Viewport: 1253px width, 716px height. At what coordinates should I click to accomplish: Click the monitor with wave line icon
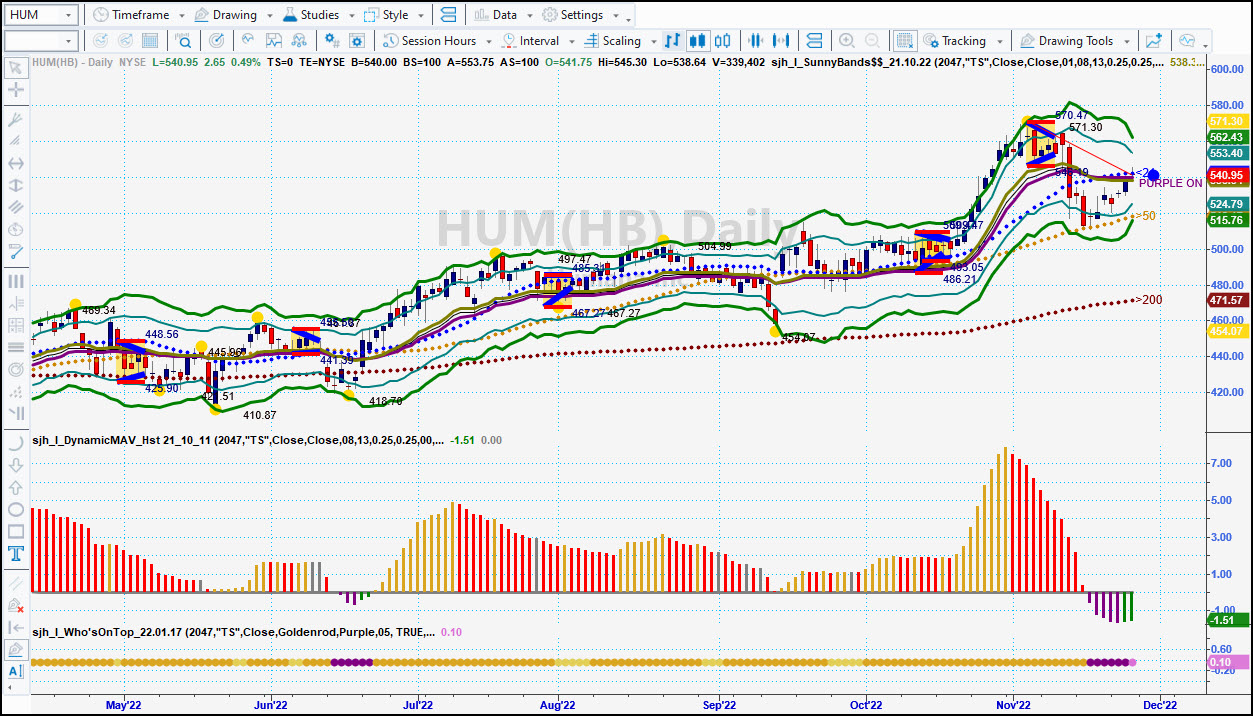tap(1187, 41)
